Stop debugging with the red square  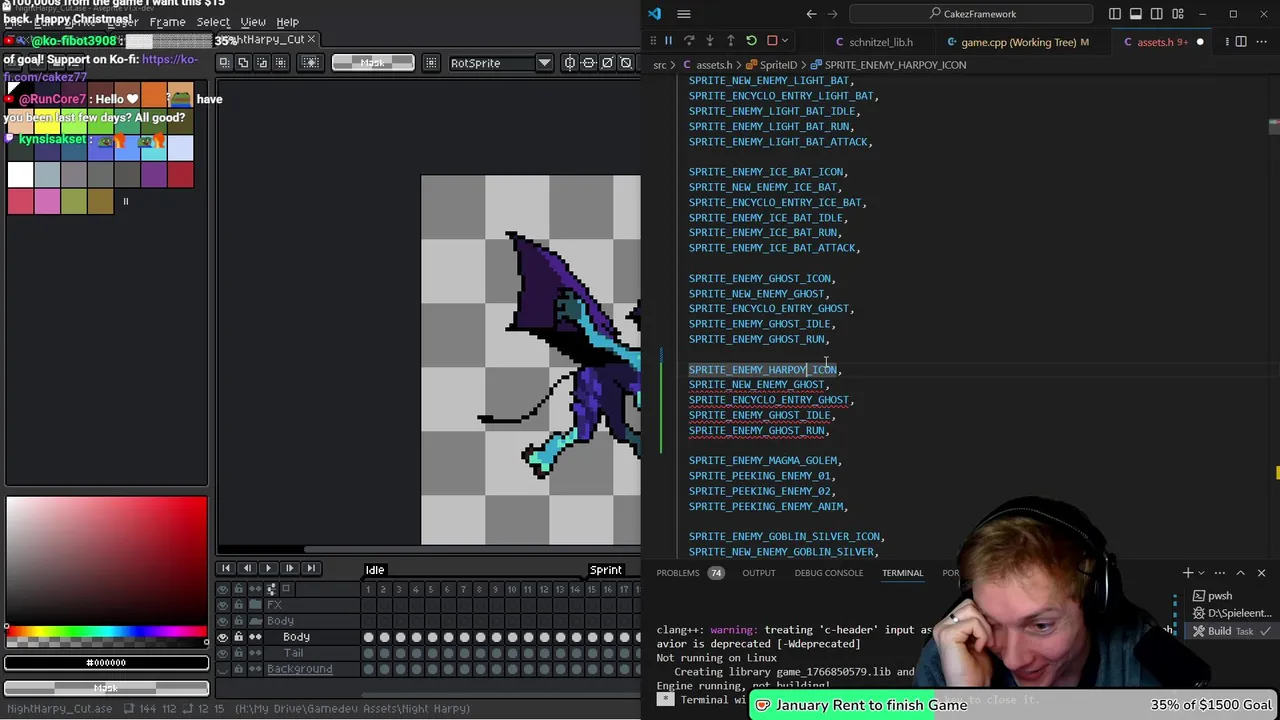click(772, 41)
